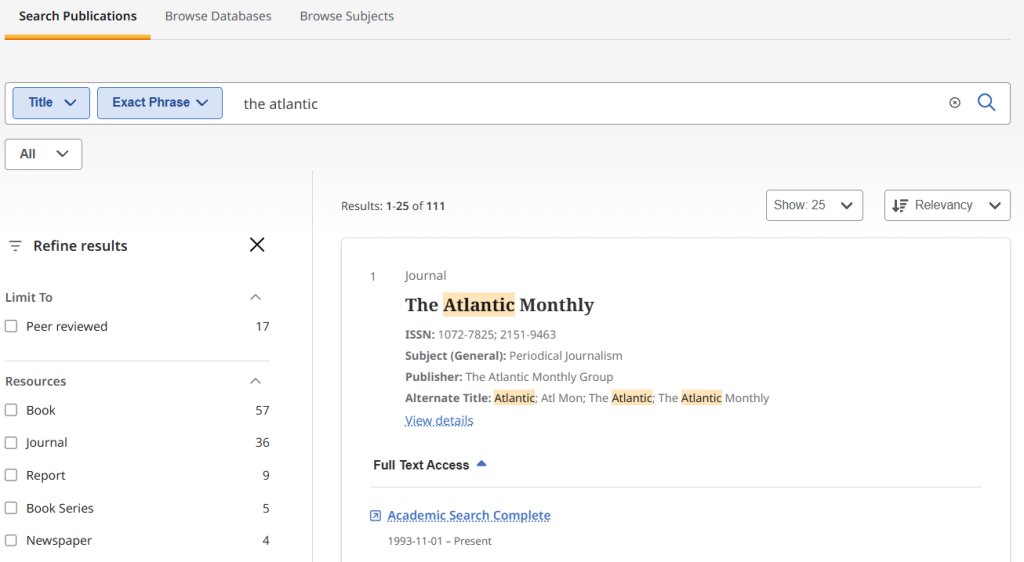Switch to the Search Publications tab
The height and width of the screenshot is (562, 1024).
78,16
